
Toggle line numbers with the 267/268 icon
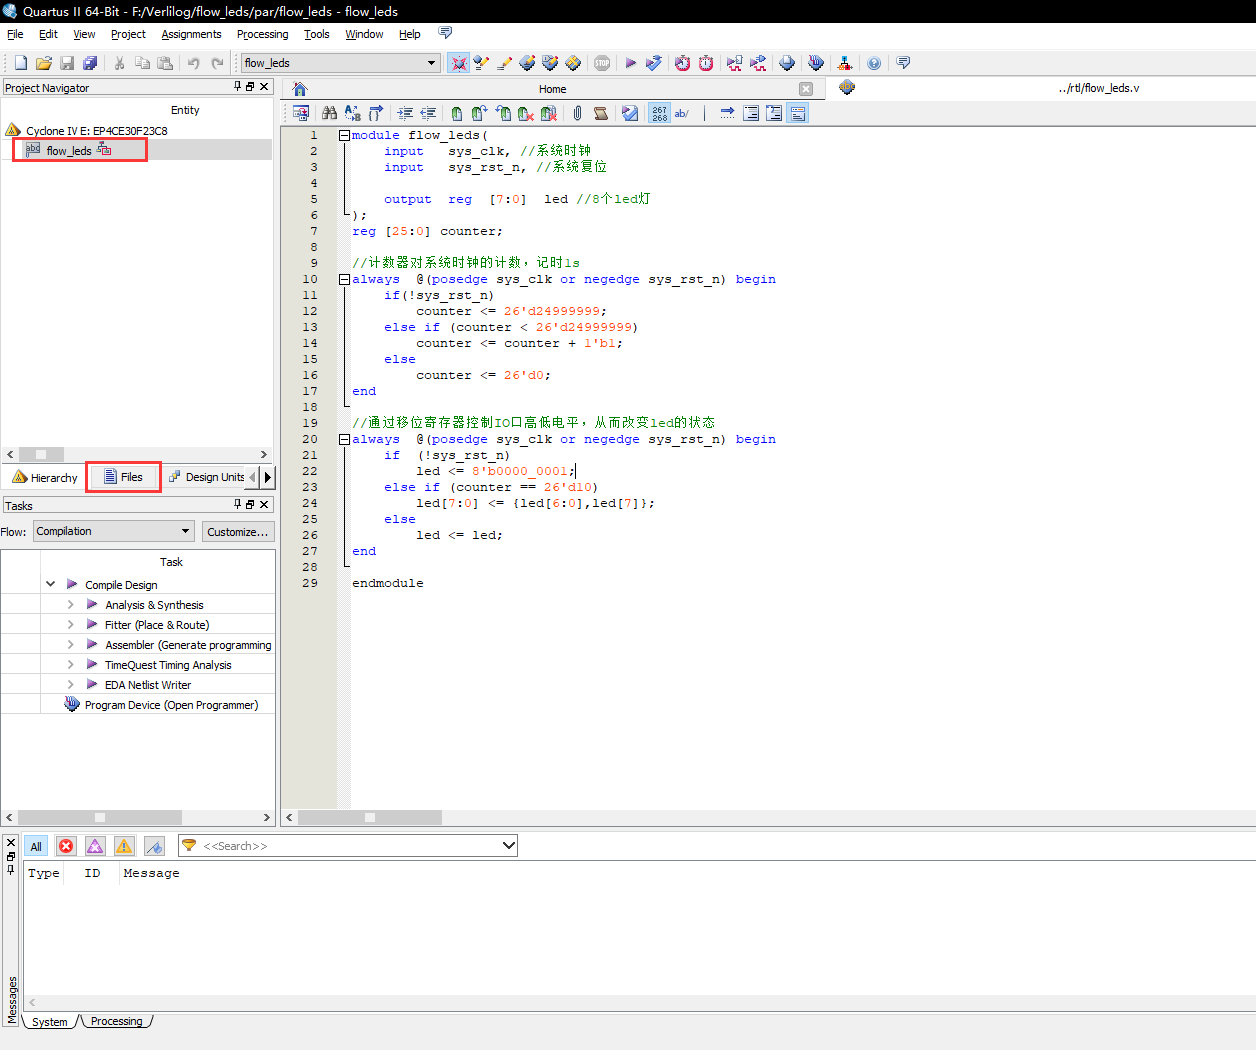(x=659, y=113)
